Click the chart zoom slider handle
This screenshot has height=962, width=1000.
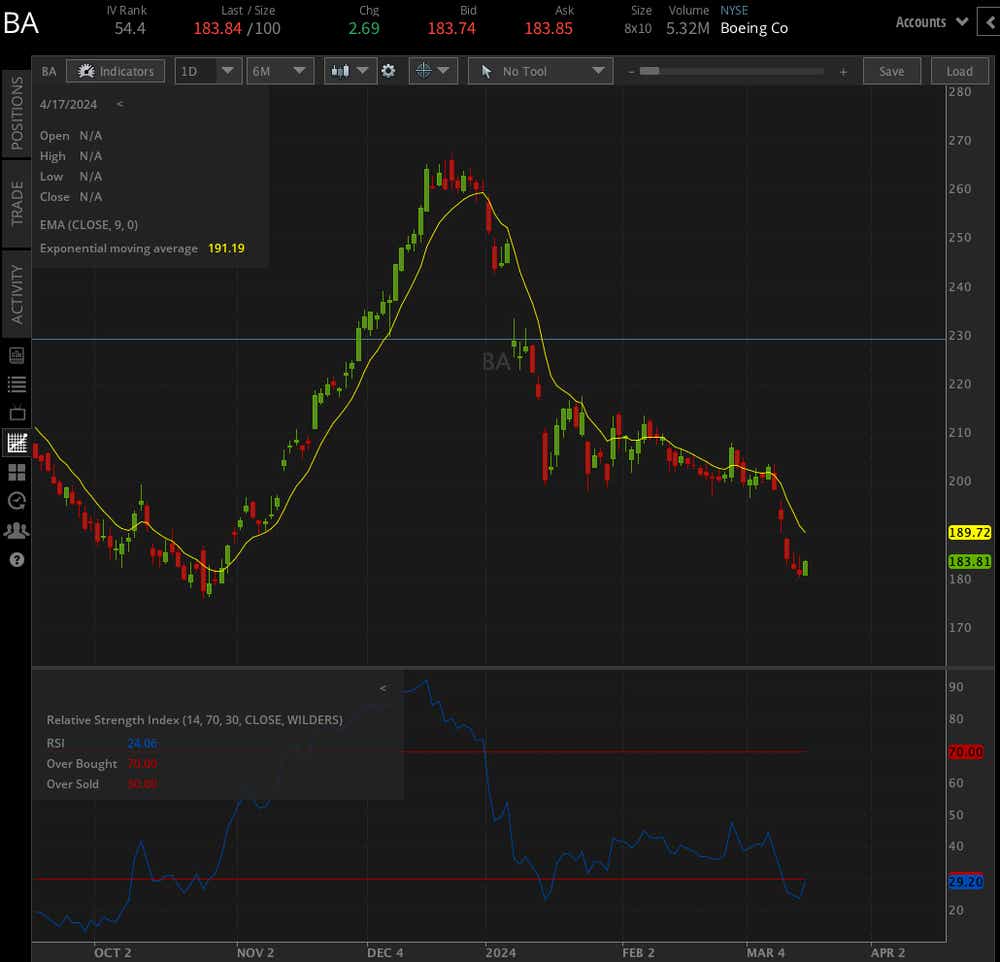click(x=649, y=71)
